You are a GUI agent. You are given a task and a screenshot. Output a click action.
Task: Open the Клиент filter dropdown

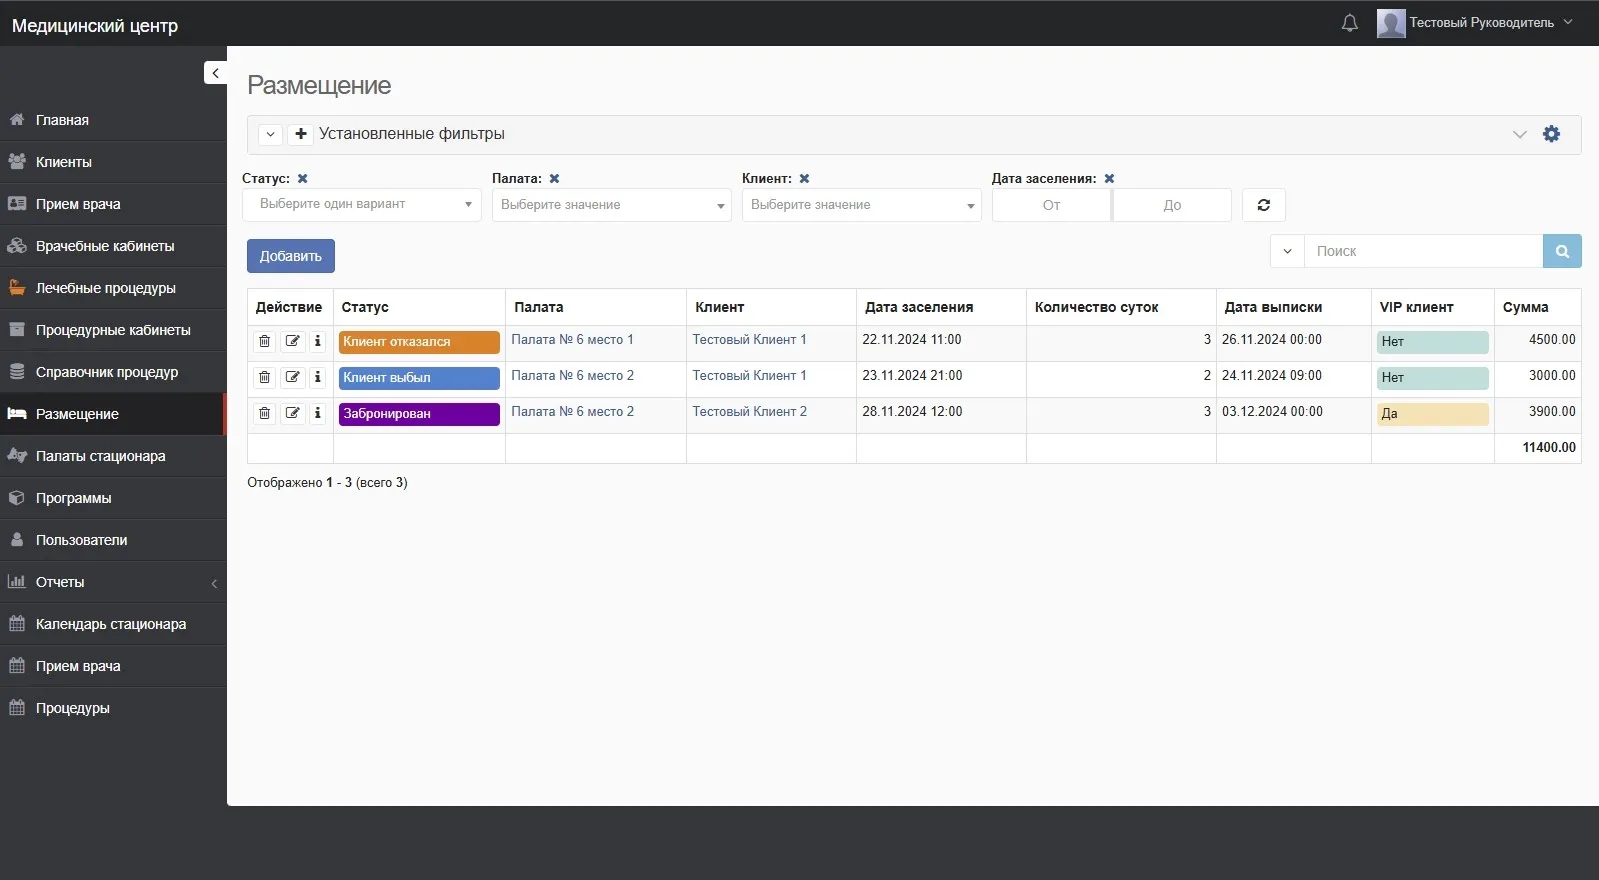[861, 205]
